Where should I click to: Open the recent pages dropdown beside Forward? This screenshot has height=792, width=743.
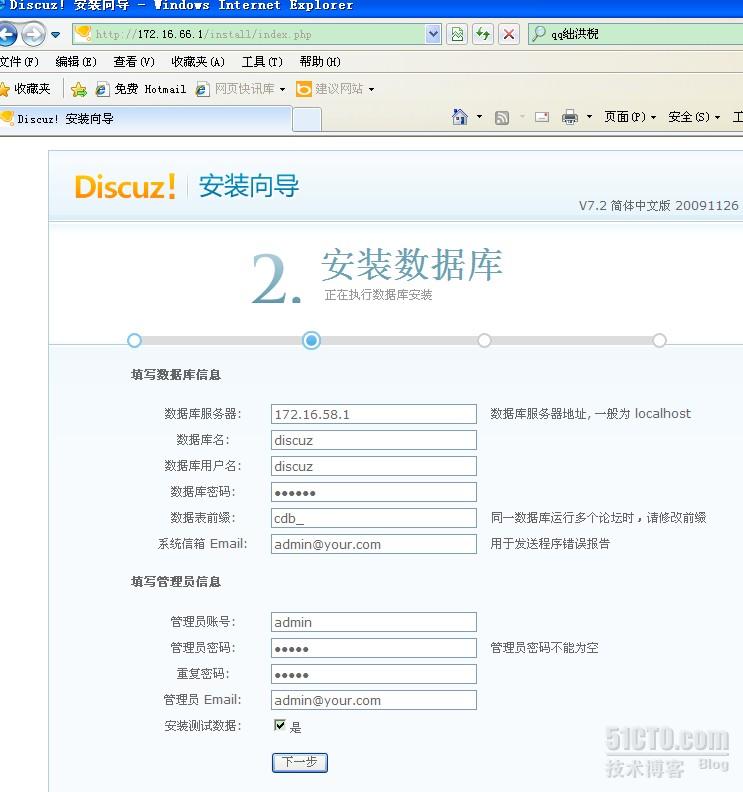(x=56, y=34)
